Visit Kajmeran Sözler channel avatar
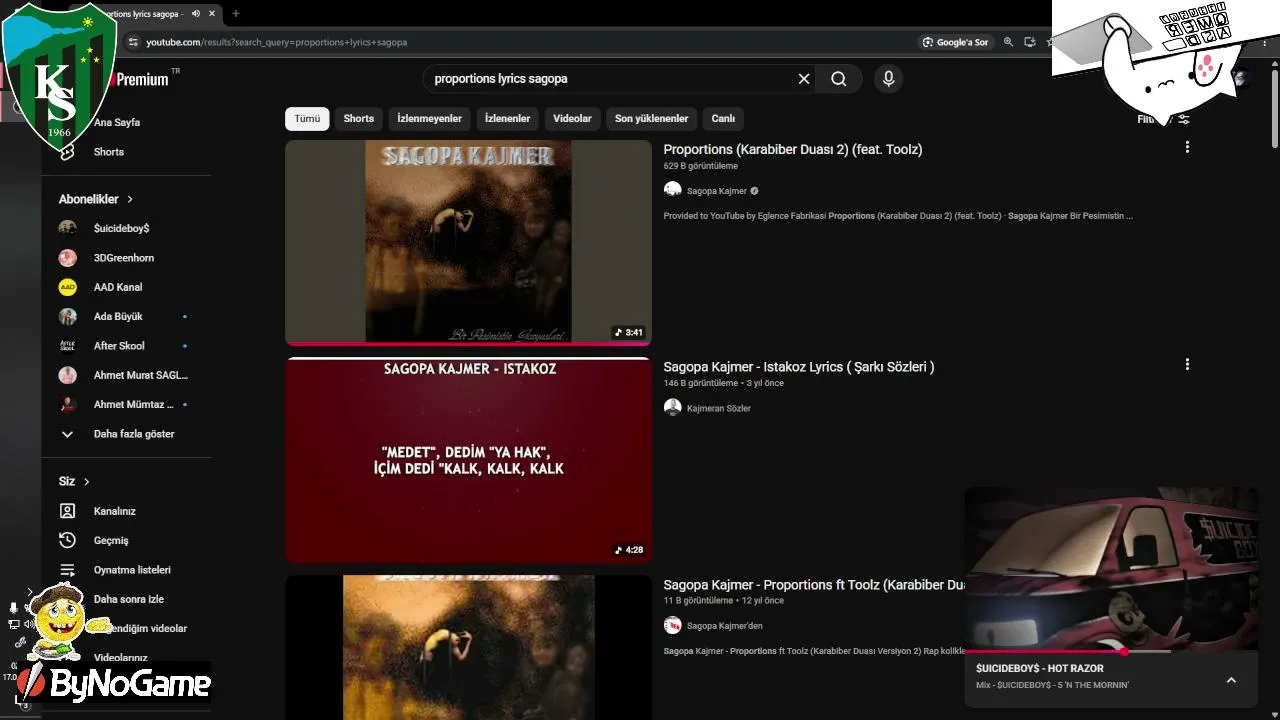Viewport: 1280px width, 720px height. [673, 407]
